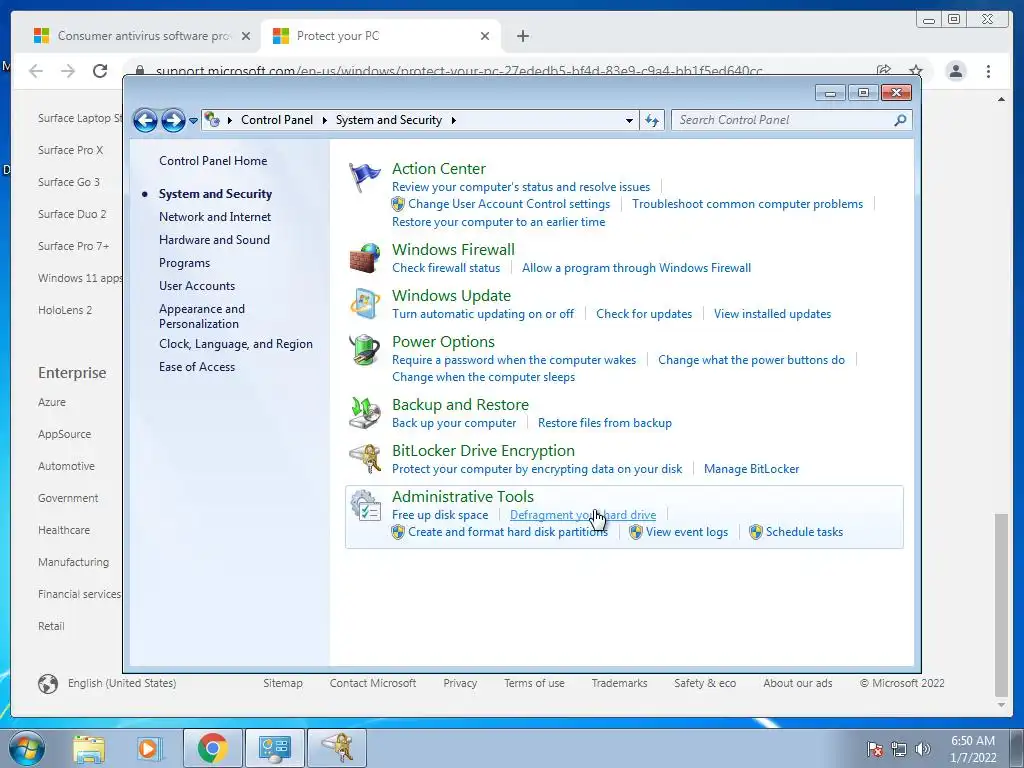The image size is (1024, 768).
Task: Click the clock showing 6:50 AM
Action: (x=972, y=741)
